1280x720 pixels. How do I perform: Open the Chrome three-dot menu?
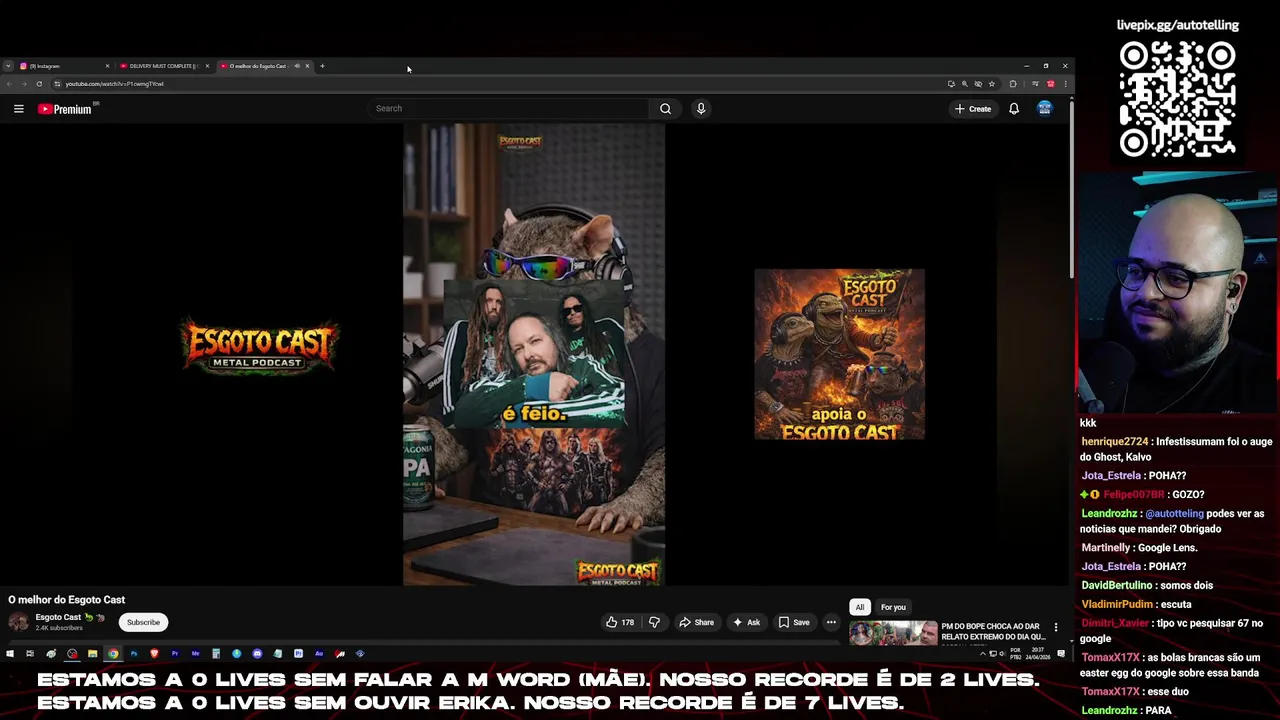pos(1065,84)
